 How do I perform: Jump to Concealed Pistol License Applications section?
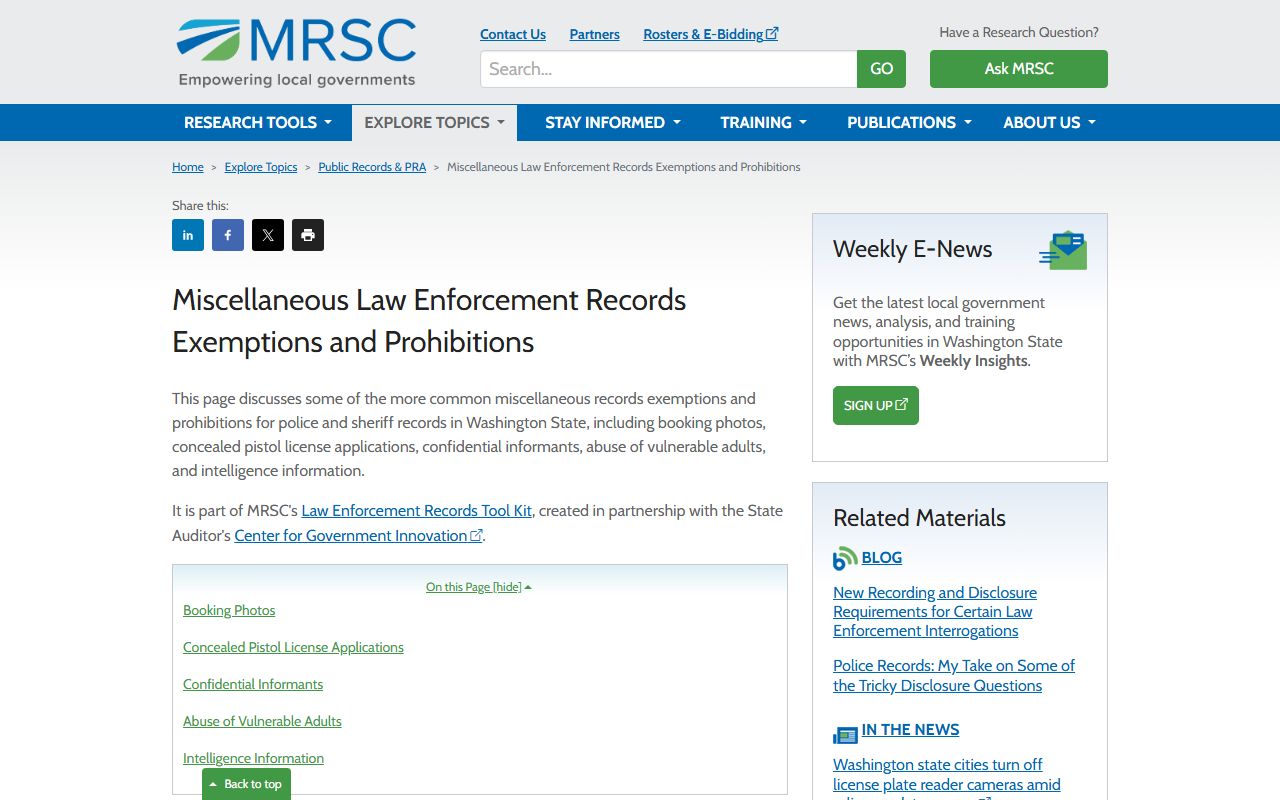293,647
